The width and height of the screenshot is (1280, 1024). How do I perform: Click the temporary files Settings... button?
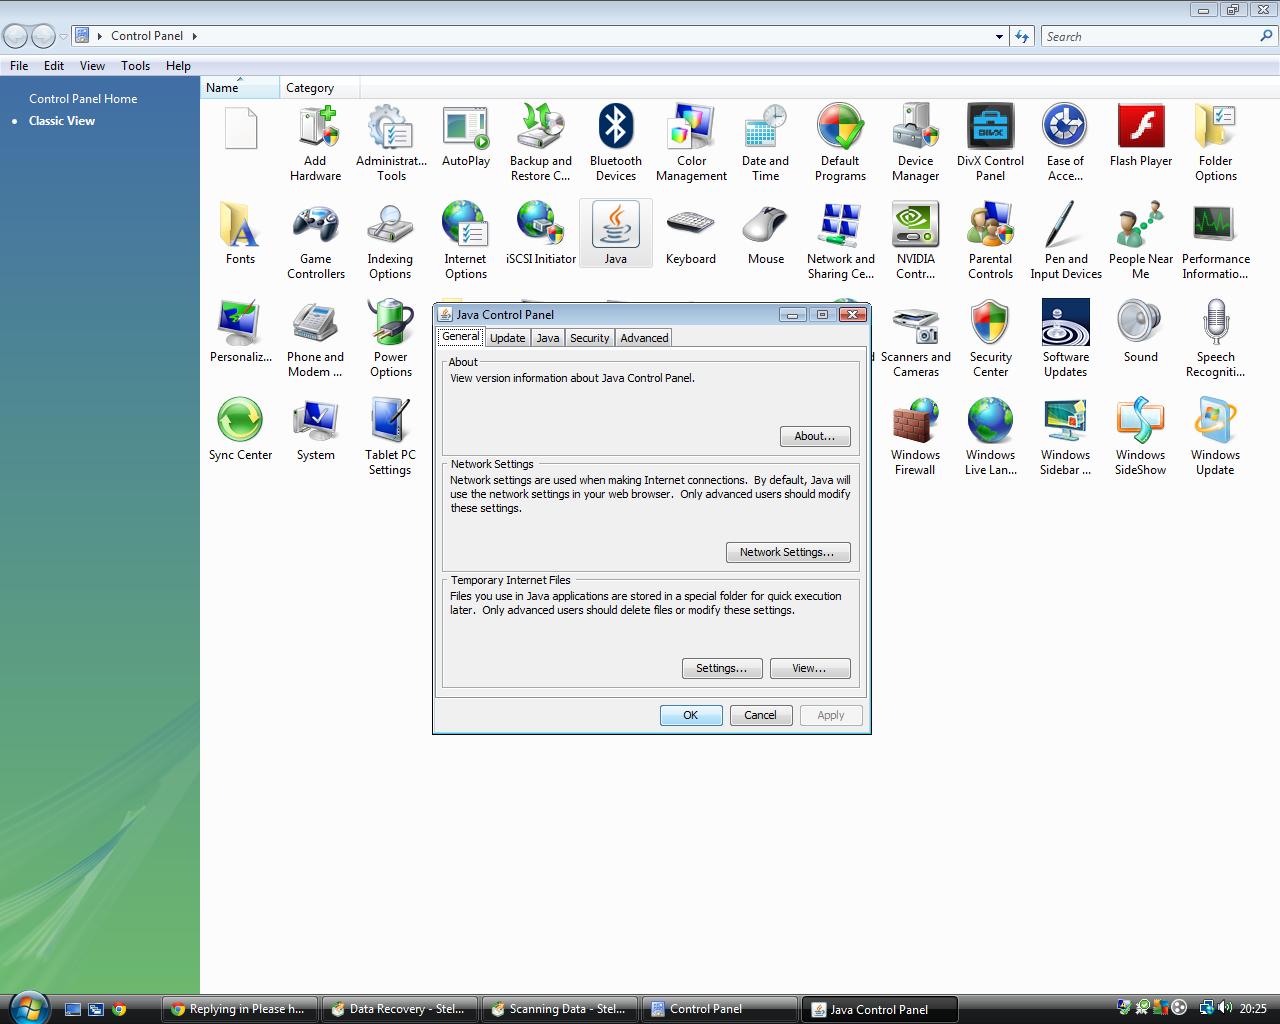[x=722, y=668]
